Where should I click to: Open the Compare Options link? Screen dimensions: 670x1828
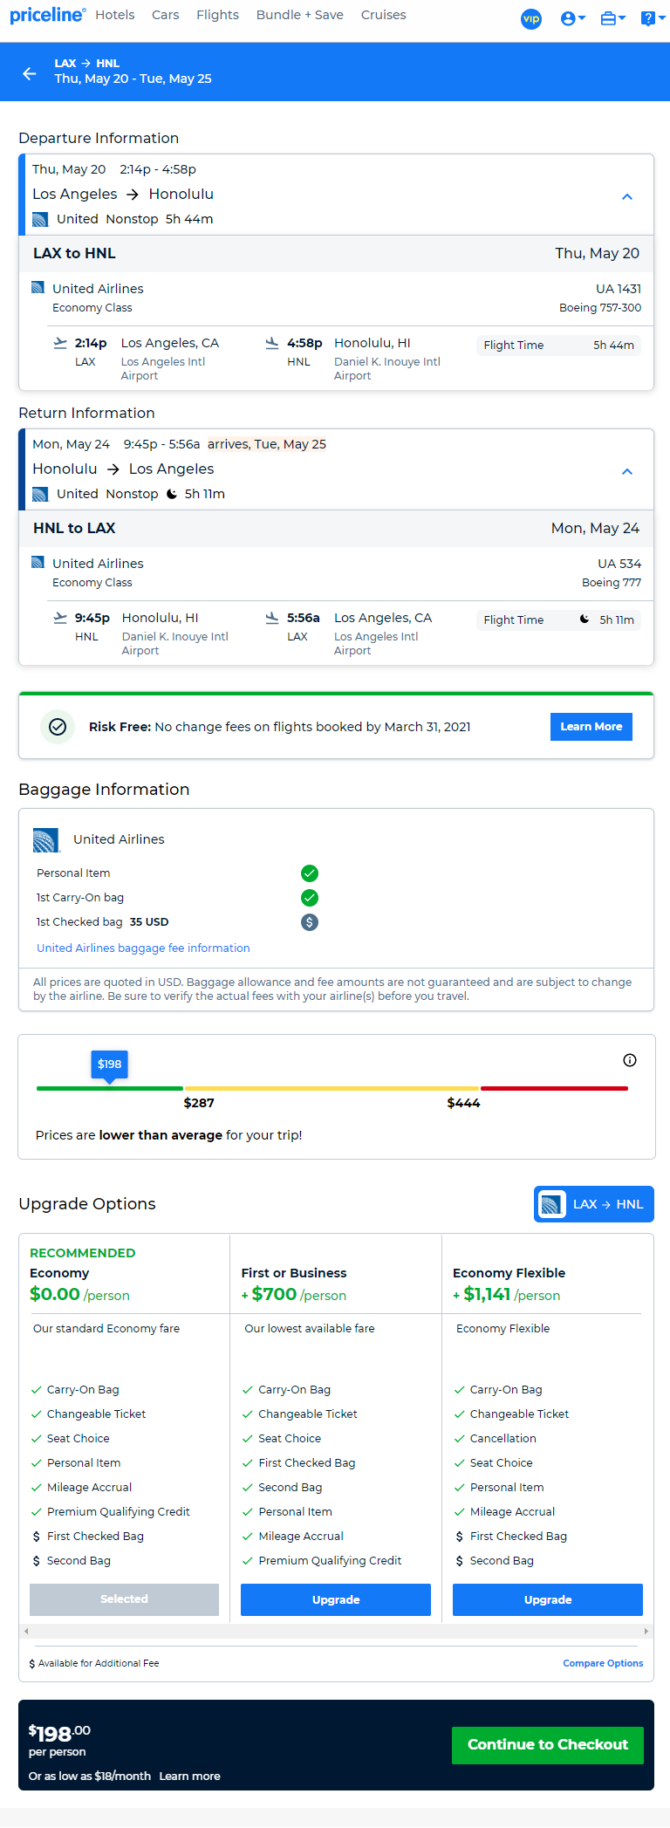click(603, 1663)
